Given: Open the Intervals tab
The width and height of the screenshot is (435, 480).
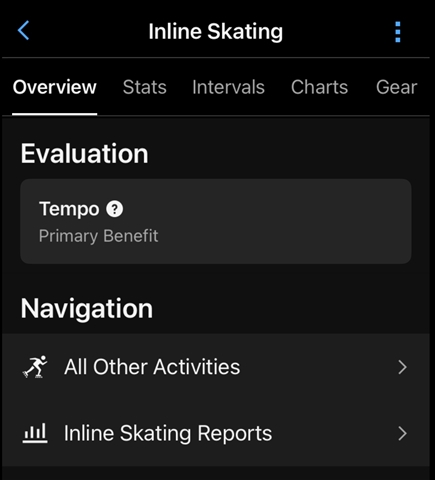Looking at the screenshot, I should (x=228, y=87).
